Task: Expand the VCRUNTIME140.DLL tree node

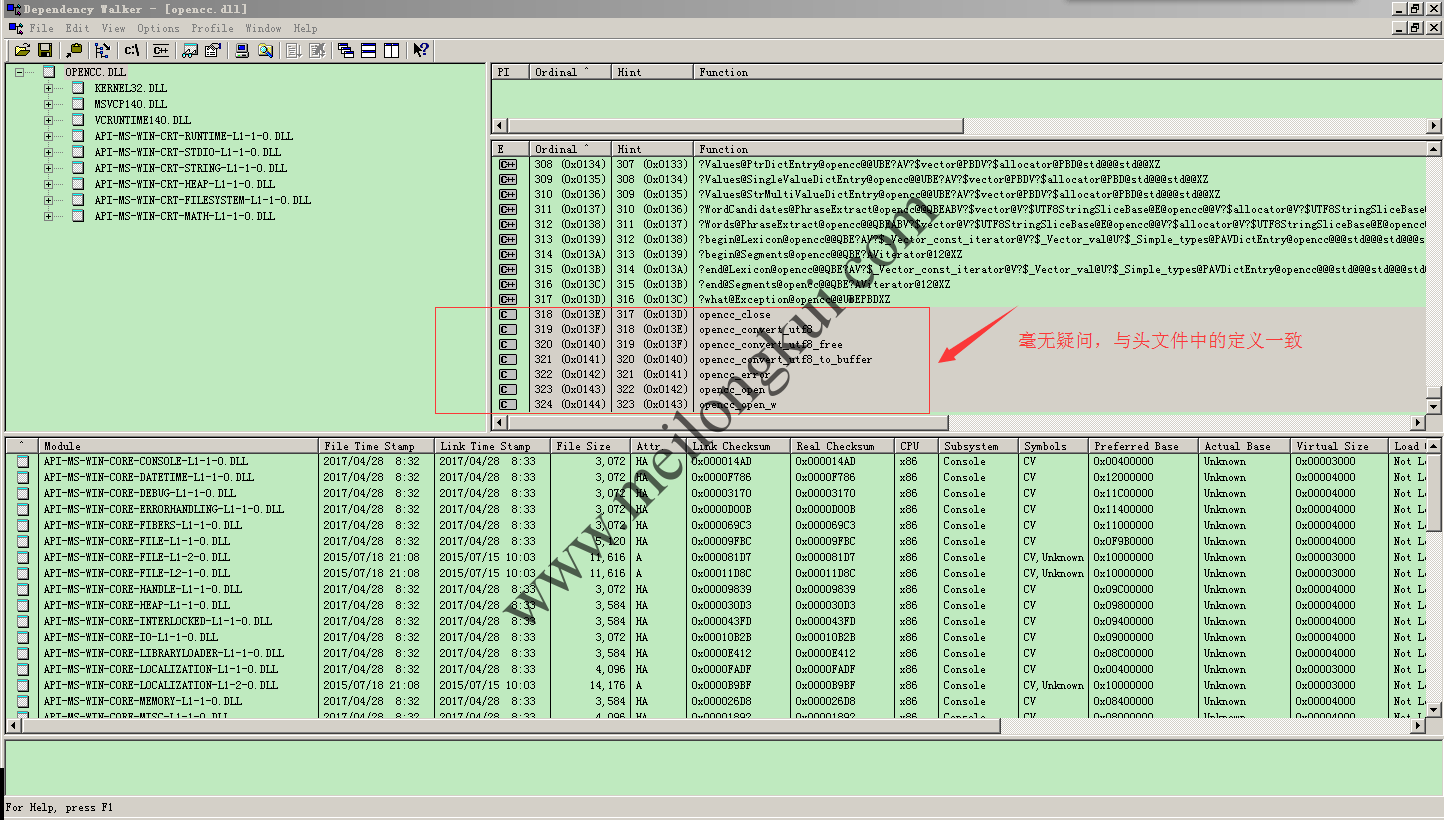Action: [x=48, y=120]
